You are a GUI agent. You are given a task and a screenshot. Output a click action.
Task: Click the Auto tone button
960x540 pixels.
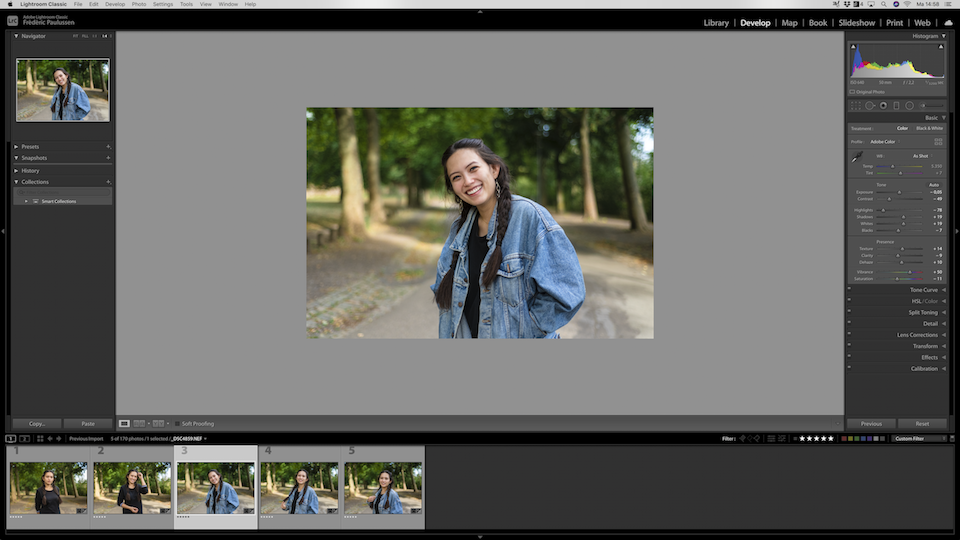click(934, 185)
